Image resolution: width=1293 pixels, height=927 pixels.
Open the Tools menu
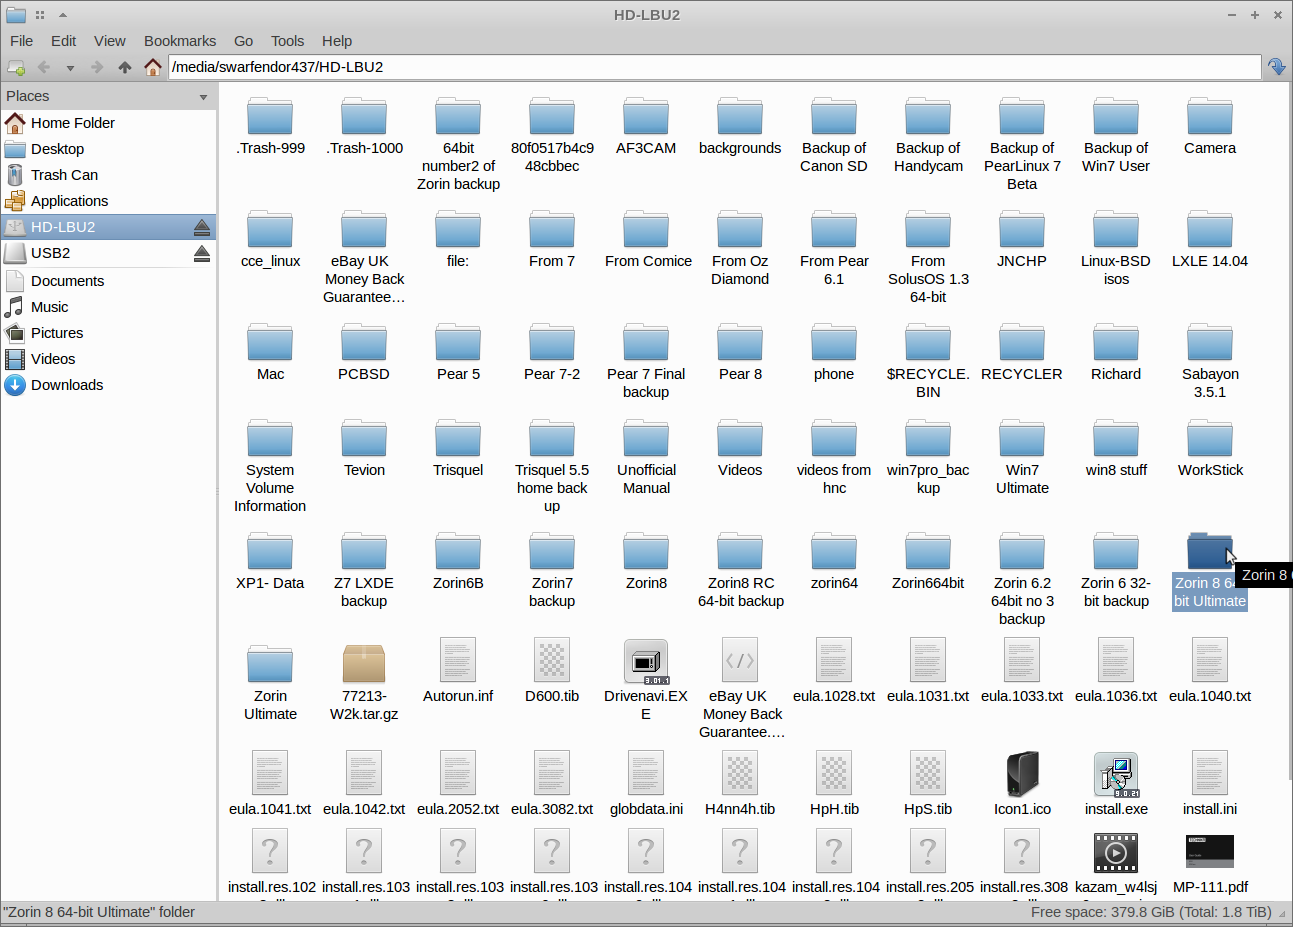(x=287, y=41)
